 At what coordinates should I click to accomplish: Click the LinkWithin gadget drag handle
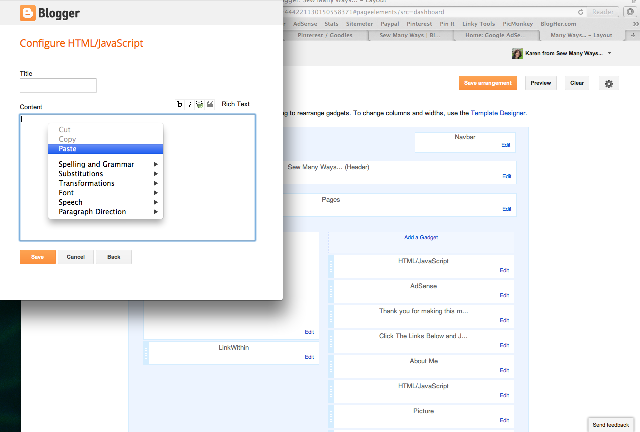tap(146, 353)
